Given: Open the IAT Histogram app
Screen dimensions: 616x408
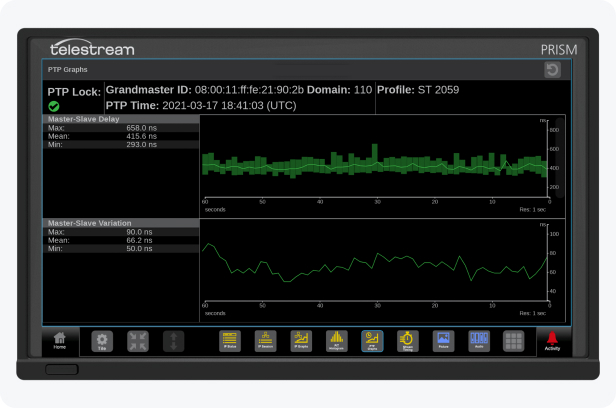Looking at the screenshot, I should click(x=337, y=341).
